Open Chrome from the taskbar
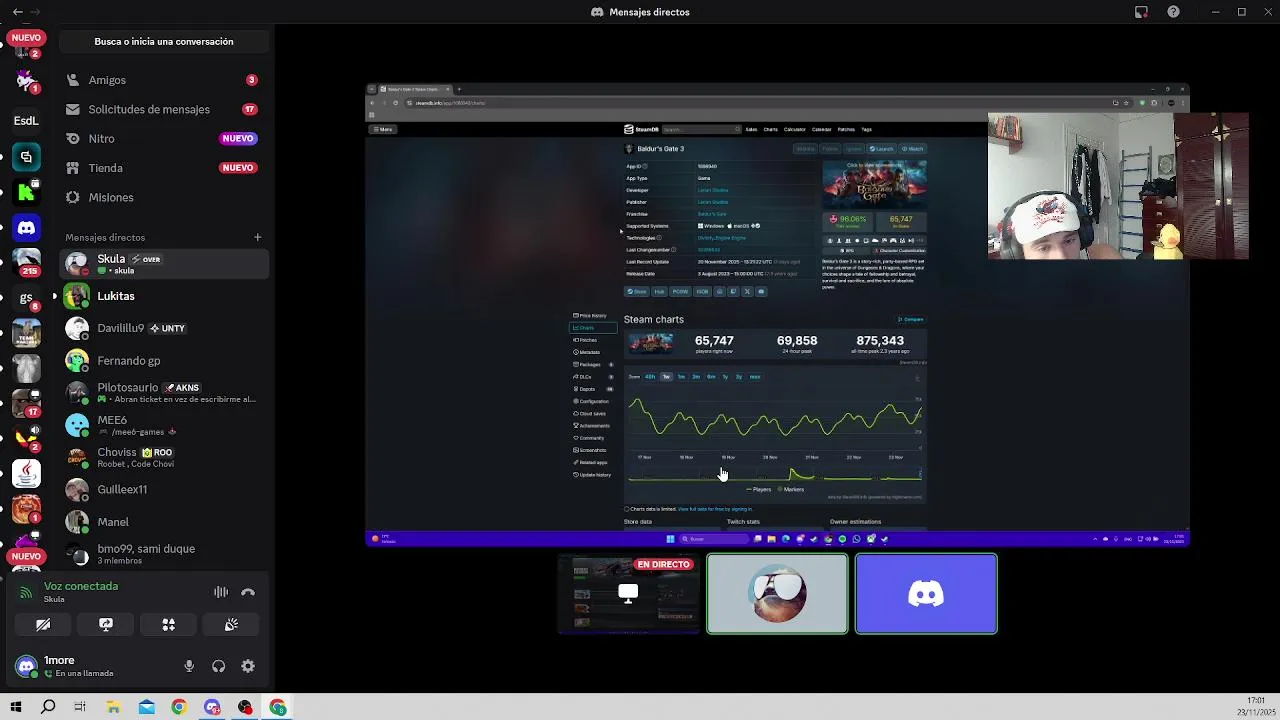Screen dimensions: 1280x720 pyautogui.click(x=179, y=707)
